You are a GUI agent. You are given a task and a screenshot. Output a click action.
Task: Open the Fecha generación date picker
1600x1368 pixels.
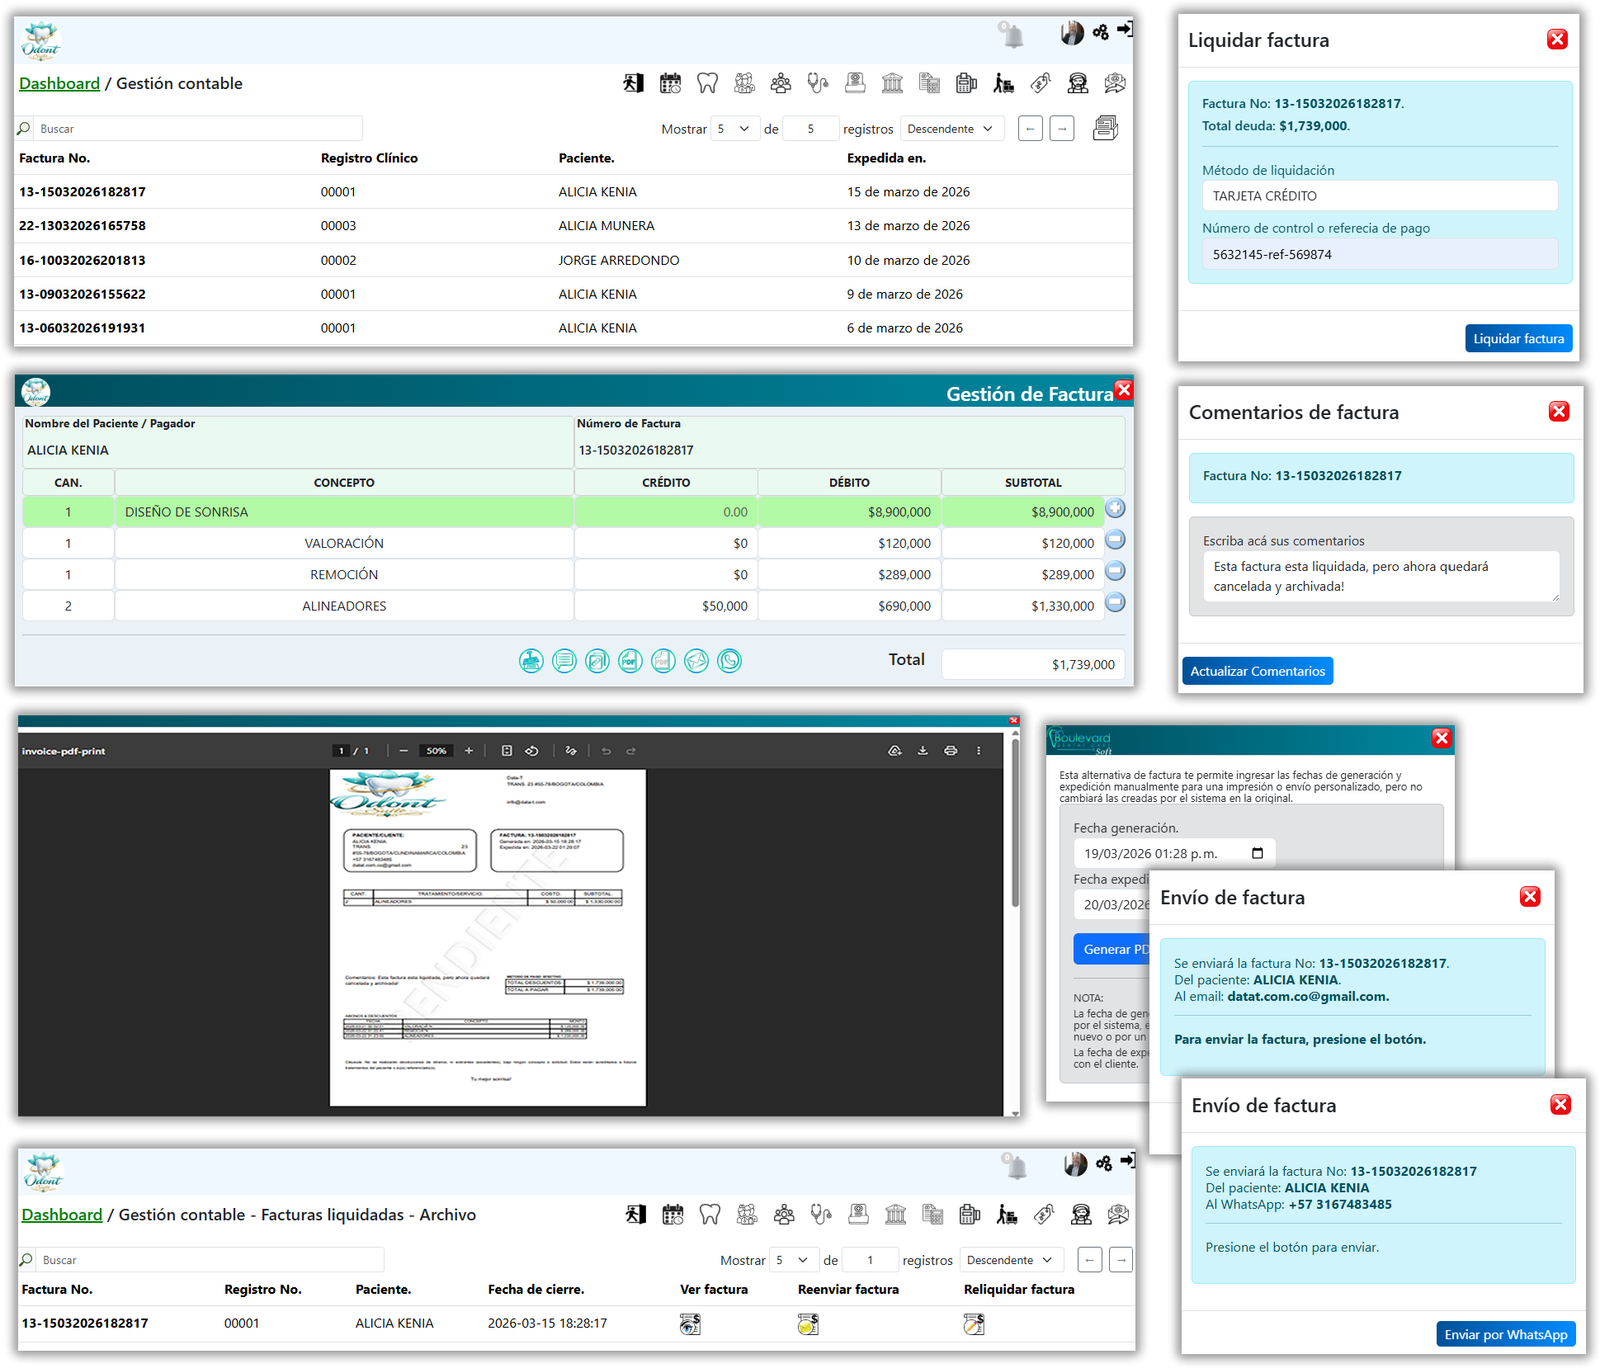click(x=1257, y=853)
